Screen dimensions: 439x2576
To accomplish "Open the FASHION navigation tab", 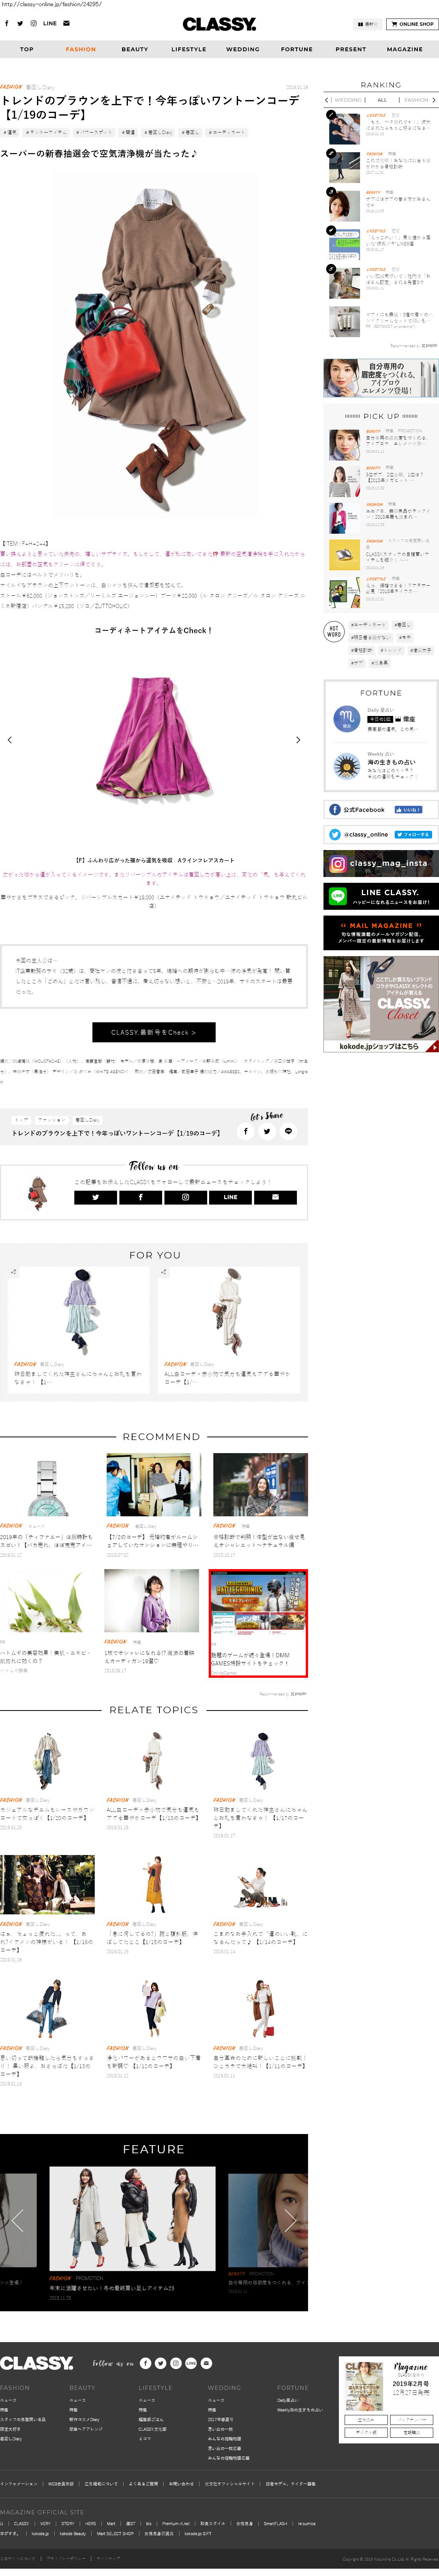I will coord(81,49).
